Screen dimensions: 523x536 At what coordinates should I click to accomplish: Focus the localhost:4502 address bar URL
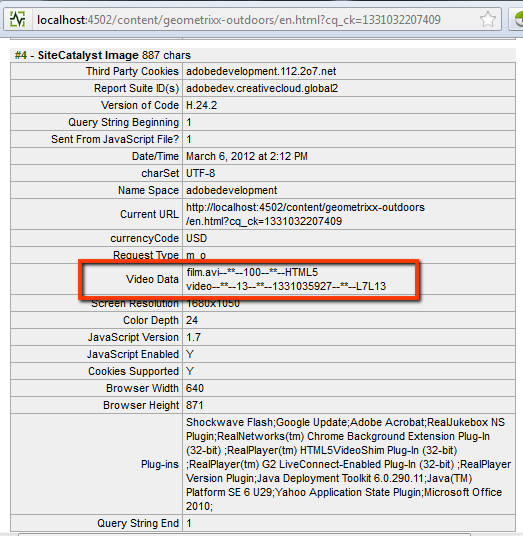[x=239, y=20]
